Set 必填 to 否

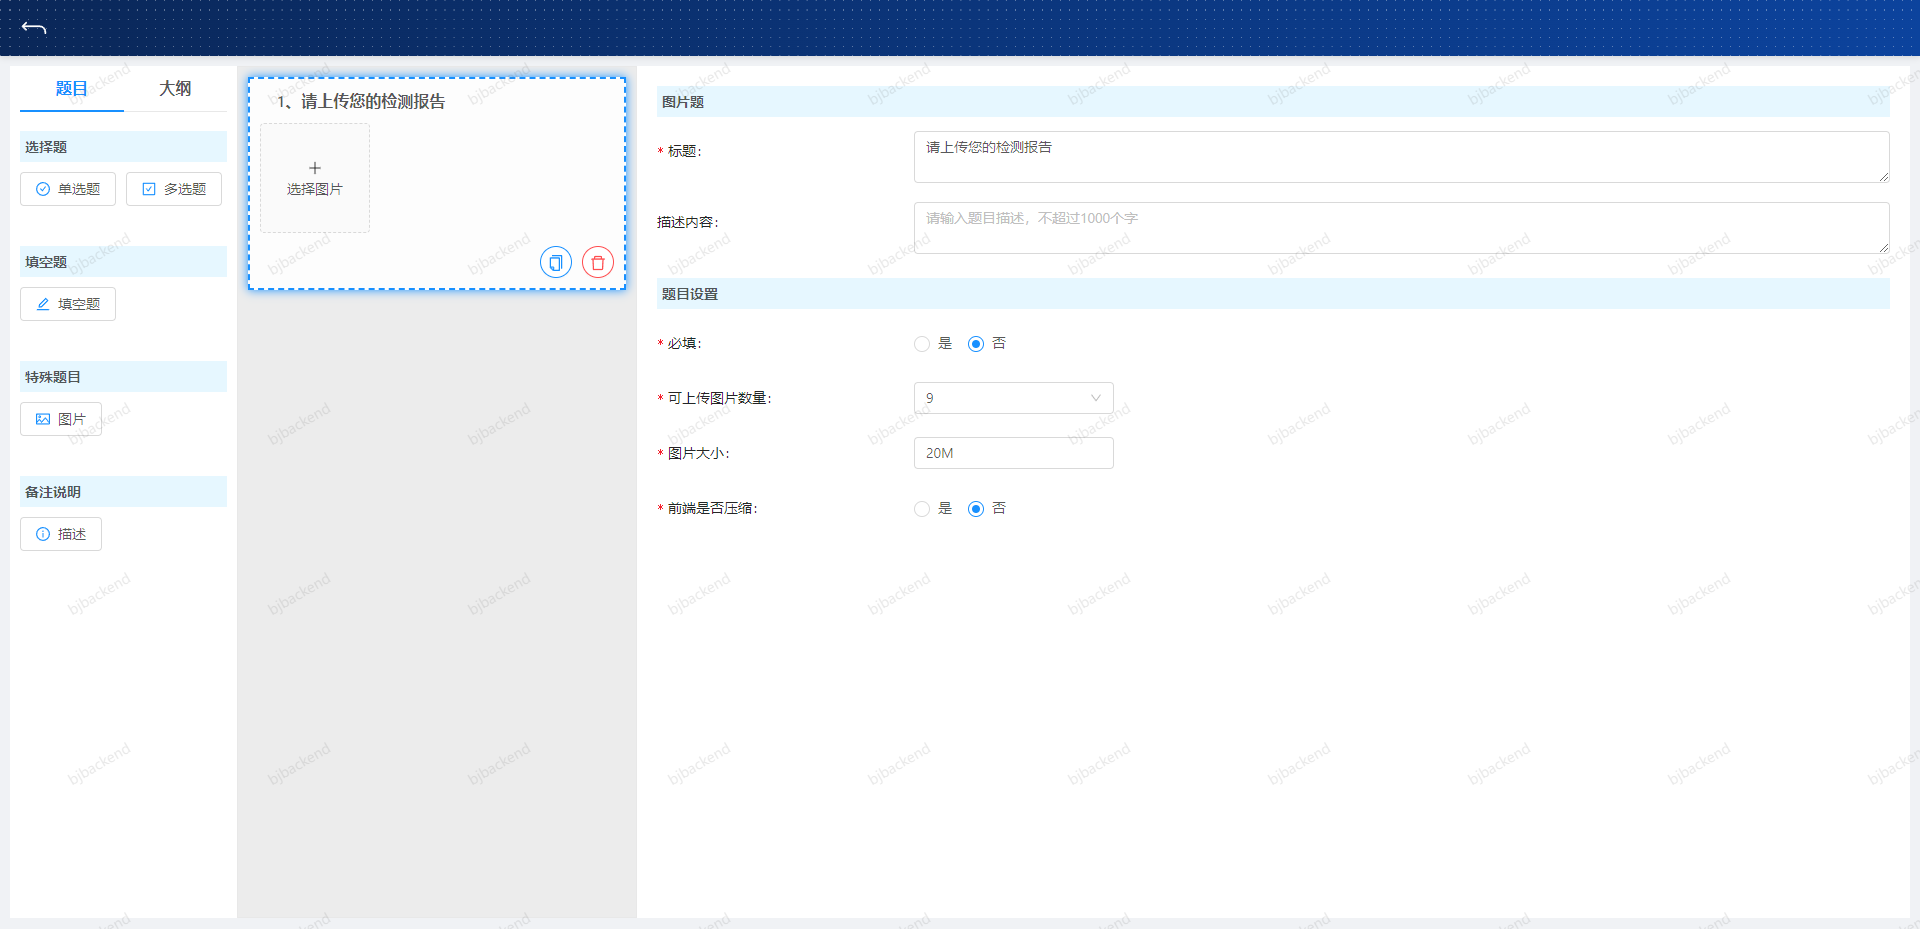point(976,344)
